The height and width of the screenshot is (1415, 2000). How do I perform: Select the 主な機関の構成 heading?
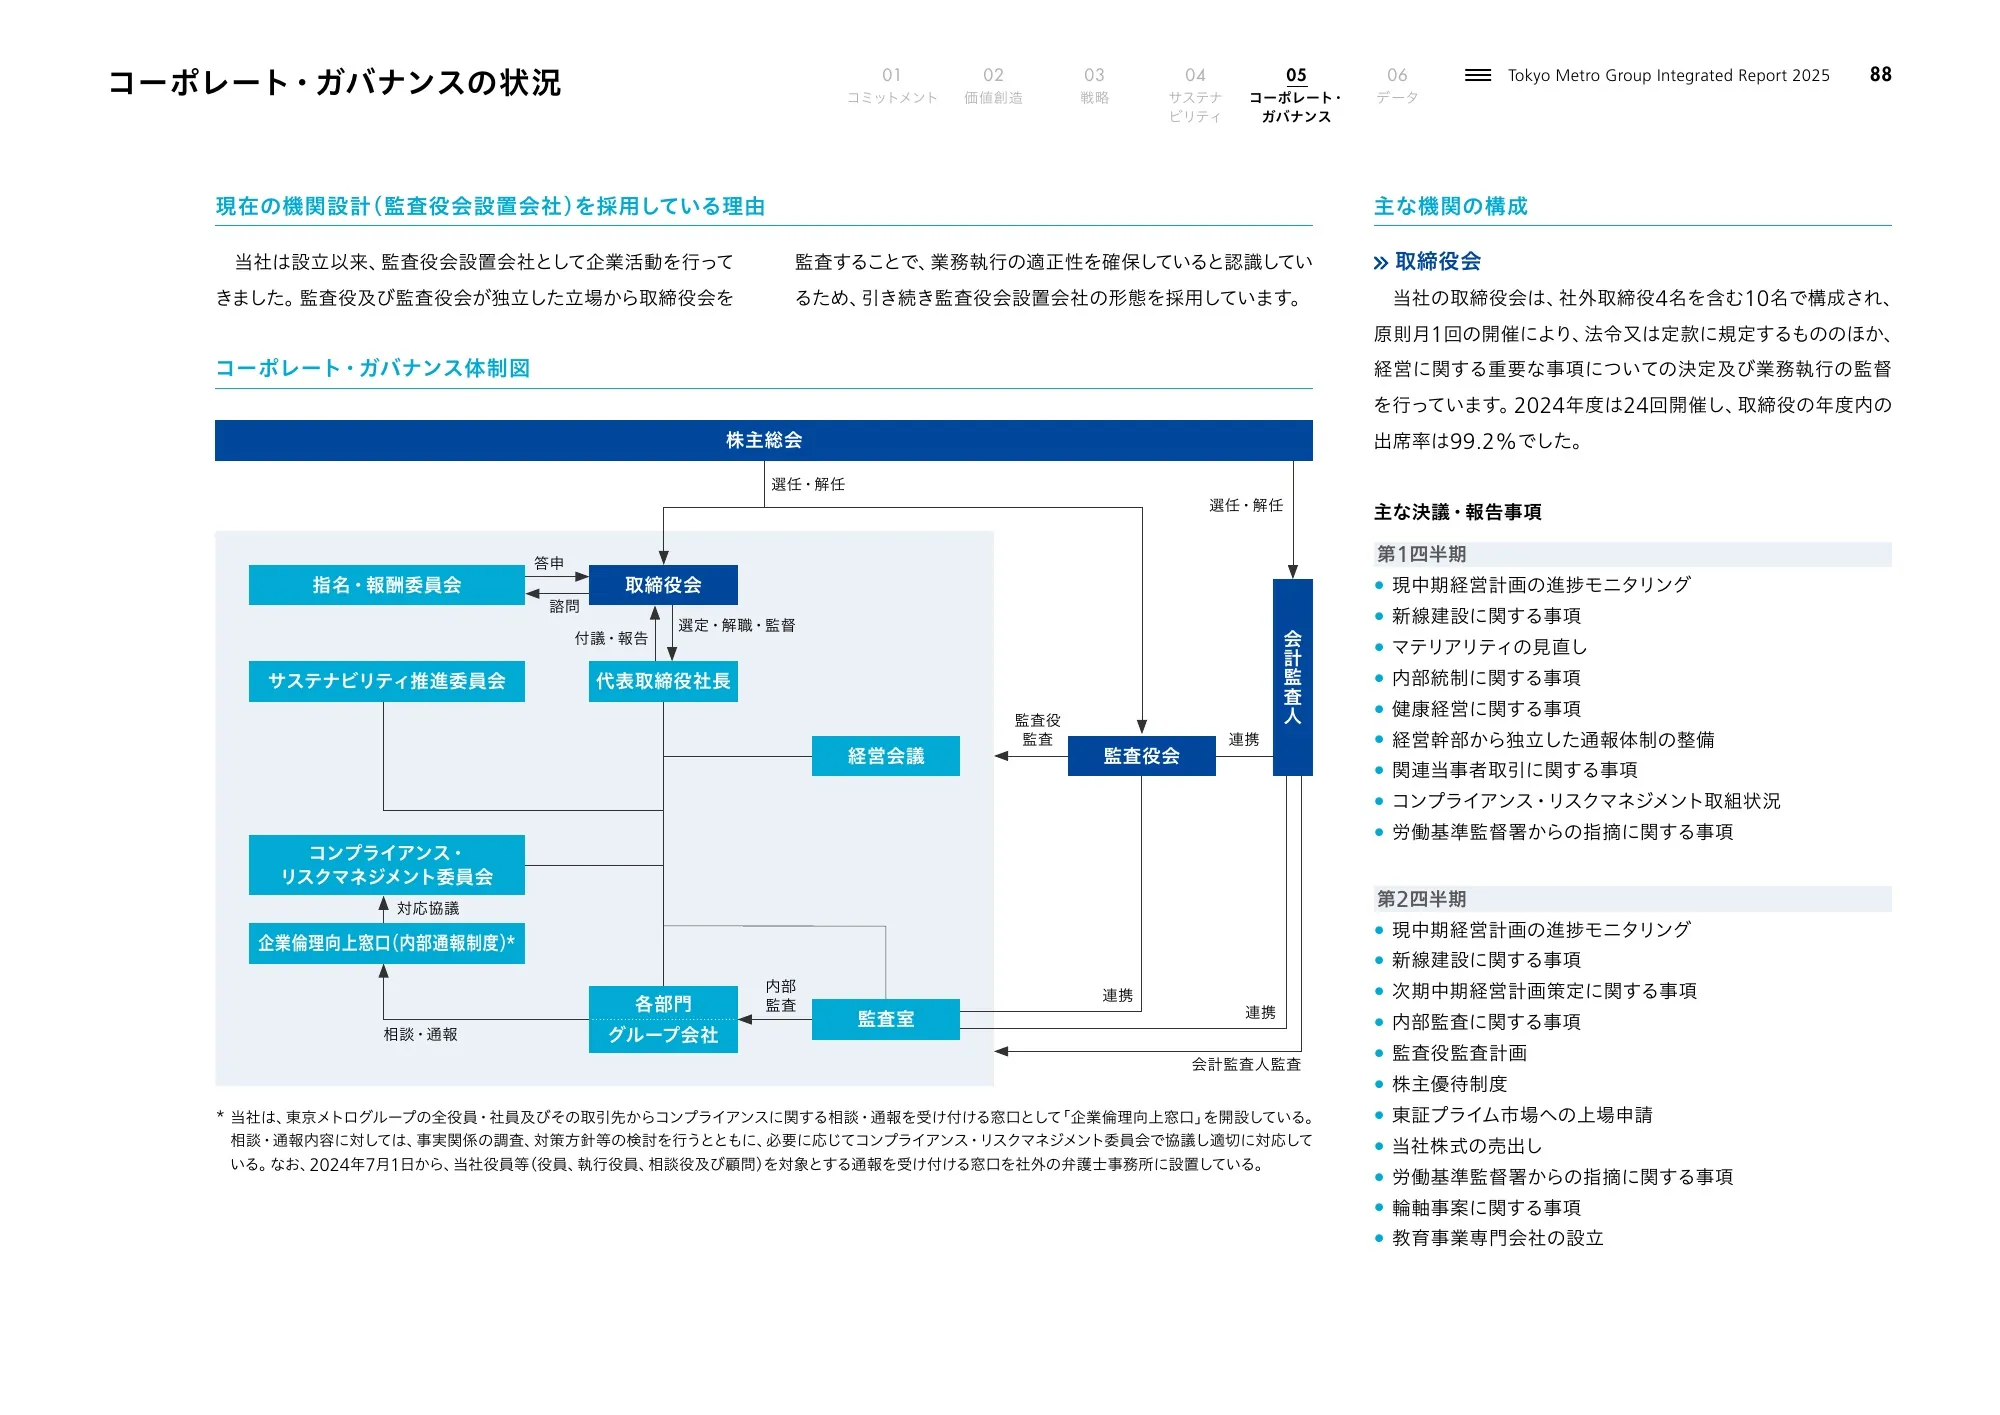click(1450, 206)
